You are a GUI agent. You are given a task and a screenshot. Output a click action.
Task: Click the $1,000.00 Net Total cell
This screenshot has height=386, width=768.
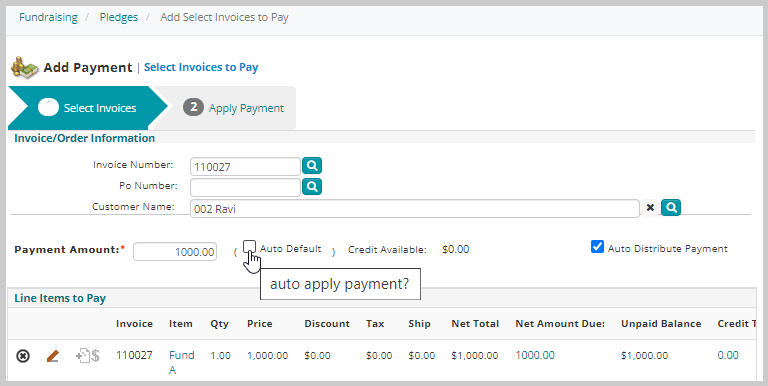[475, 355]
